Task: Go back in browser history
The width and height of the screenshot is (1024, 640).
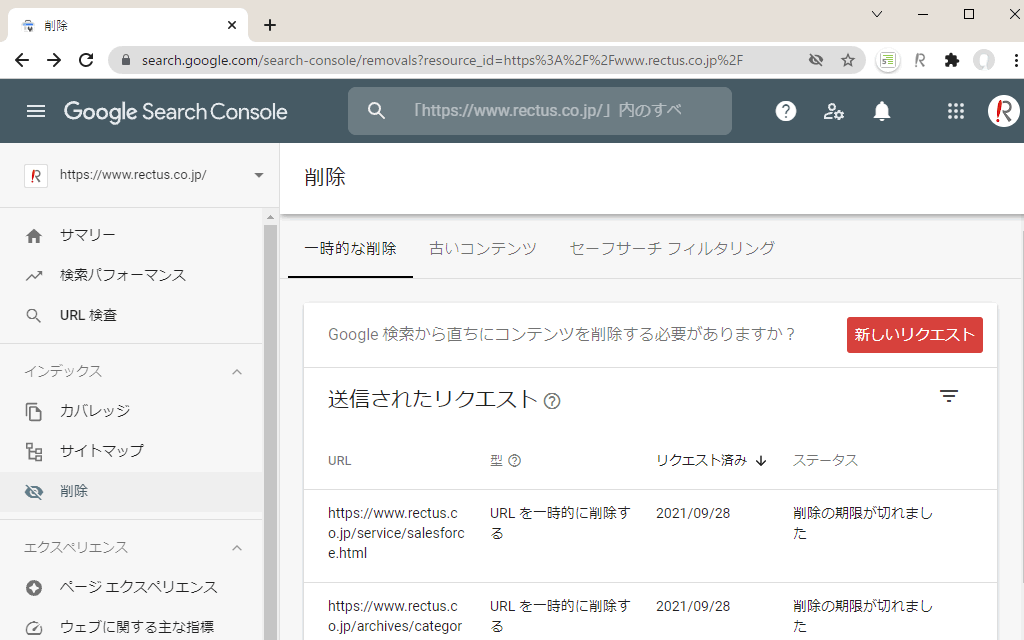Action: (22, 60)
